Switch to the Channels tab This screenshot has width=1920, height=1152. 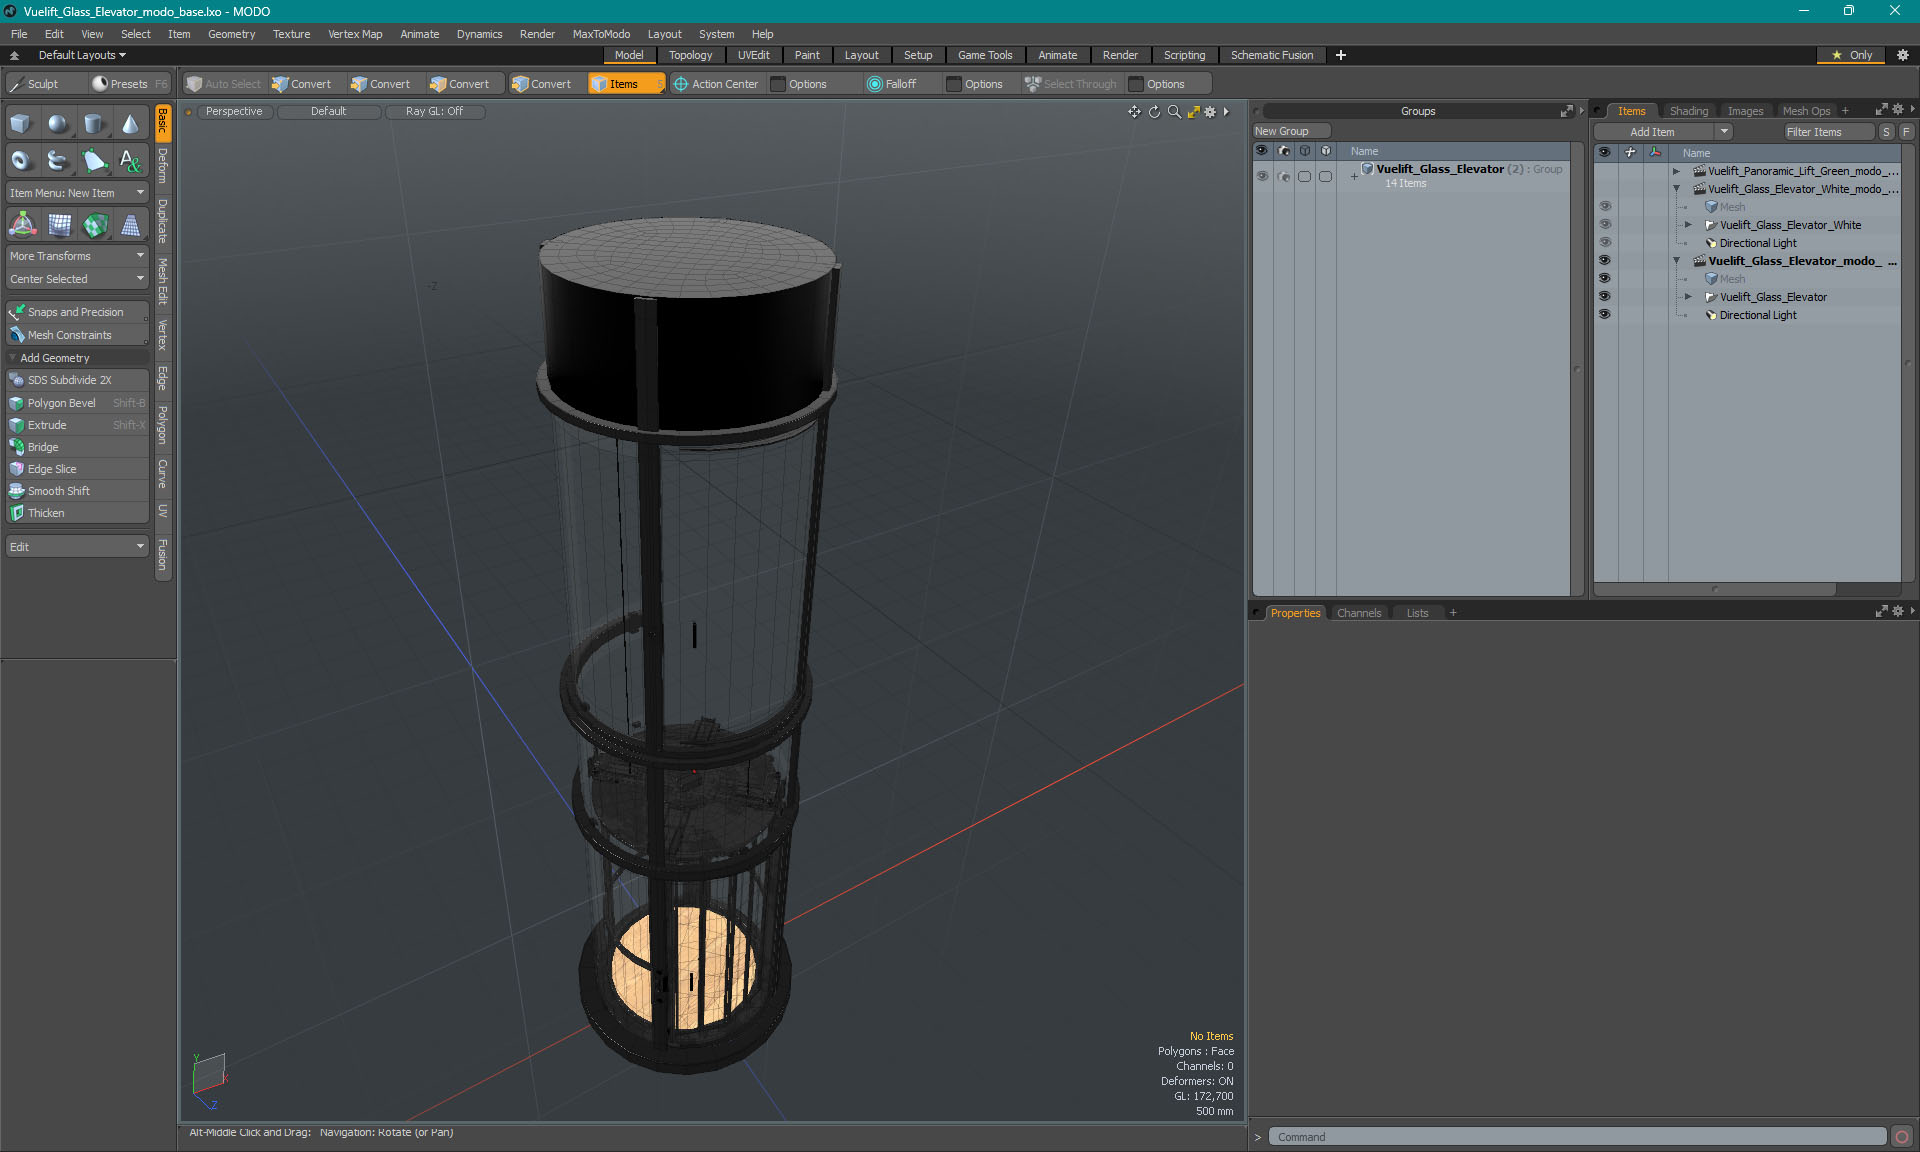(x=1358, y=613)
